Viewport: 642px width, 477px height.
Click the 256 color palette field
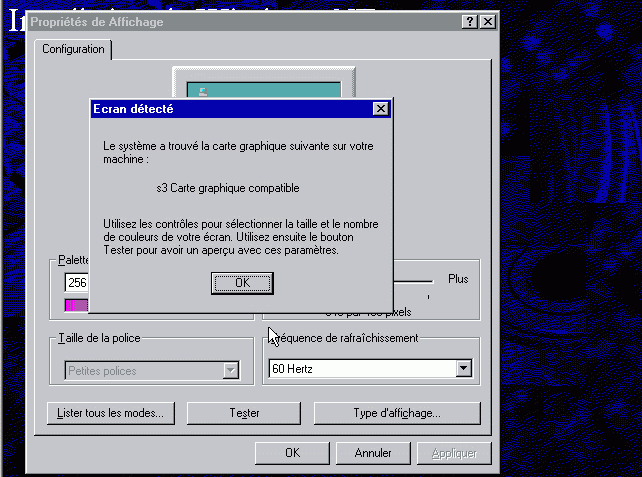77,283
